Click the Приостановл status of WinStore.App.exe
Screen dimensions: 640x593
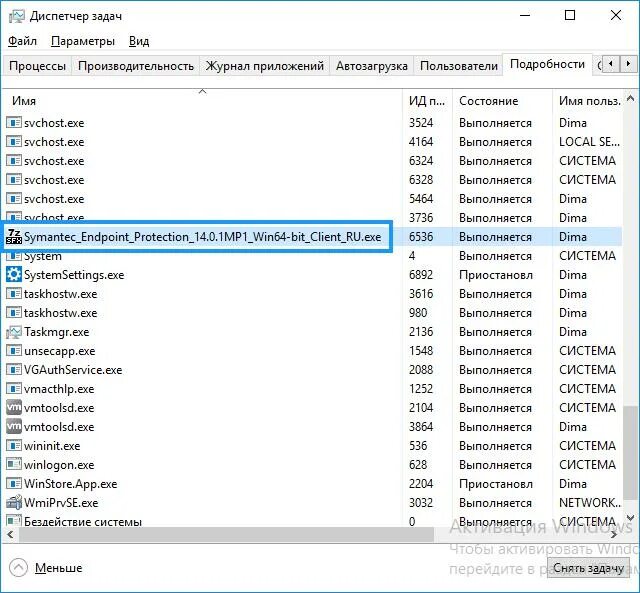[x=496, y=484]
